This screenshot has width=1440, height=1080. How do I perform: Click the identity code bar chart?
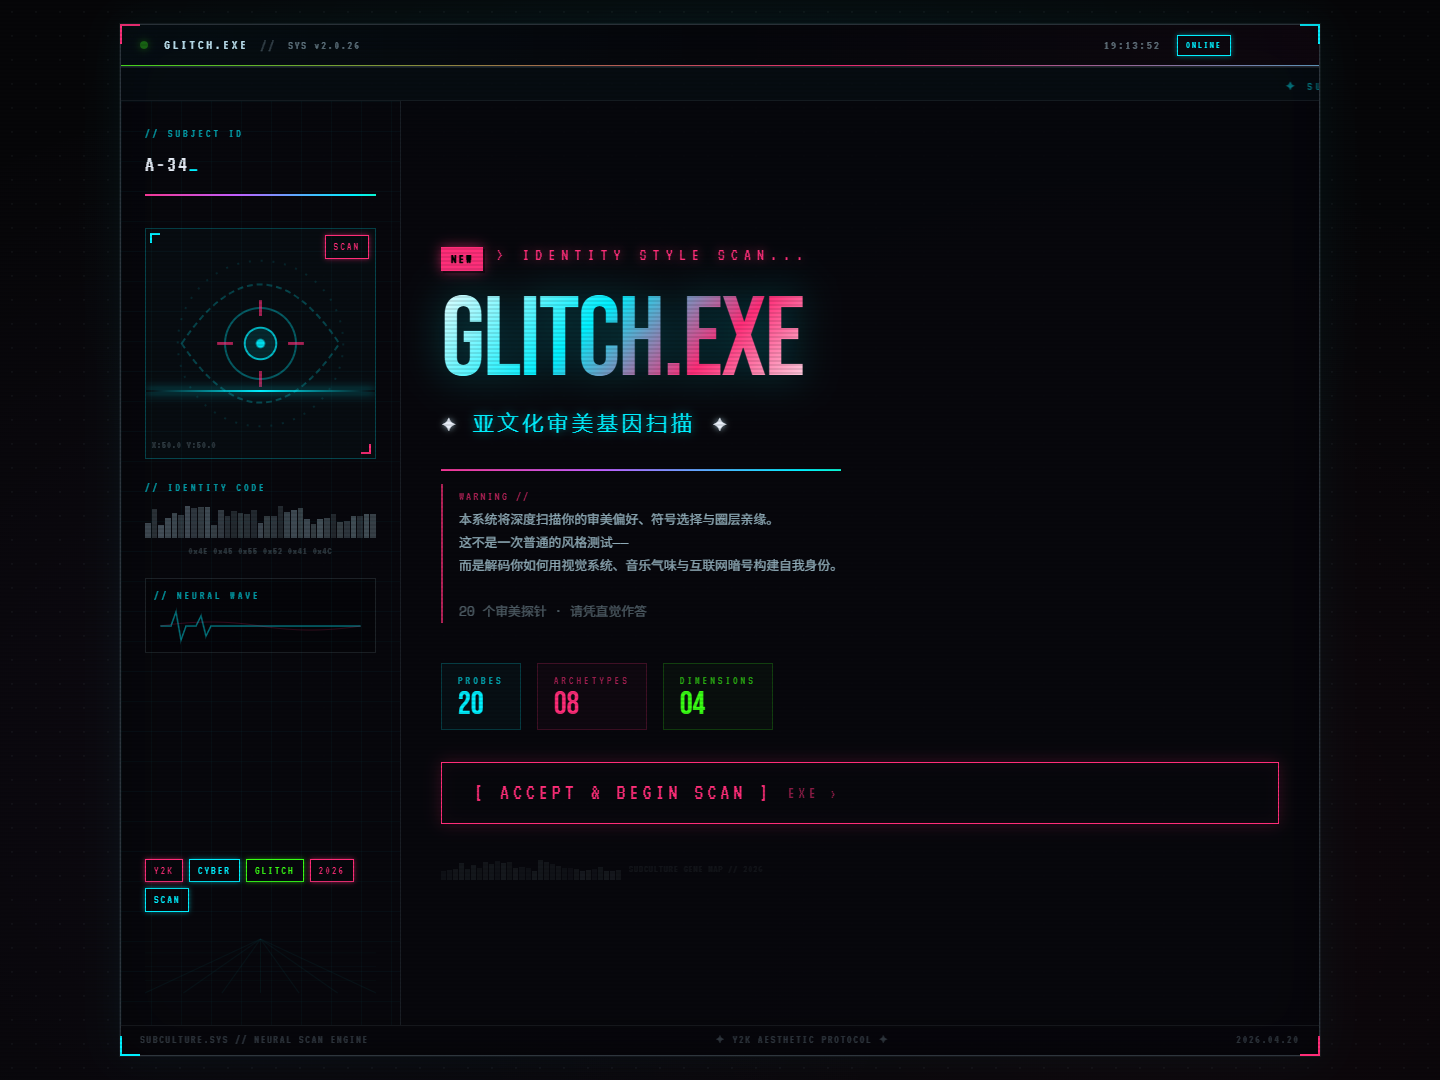tap(260, 522)
